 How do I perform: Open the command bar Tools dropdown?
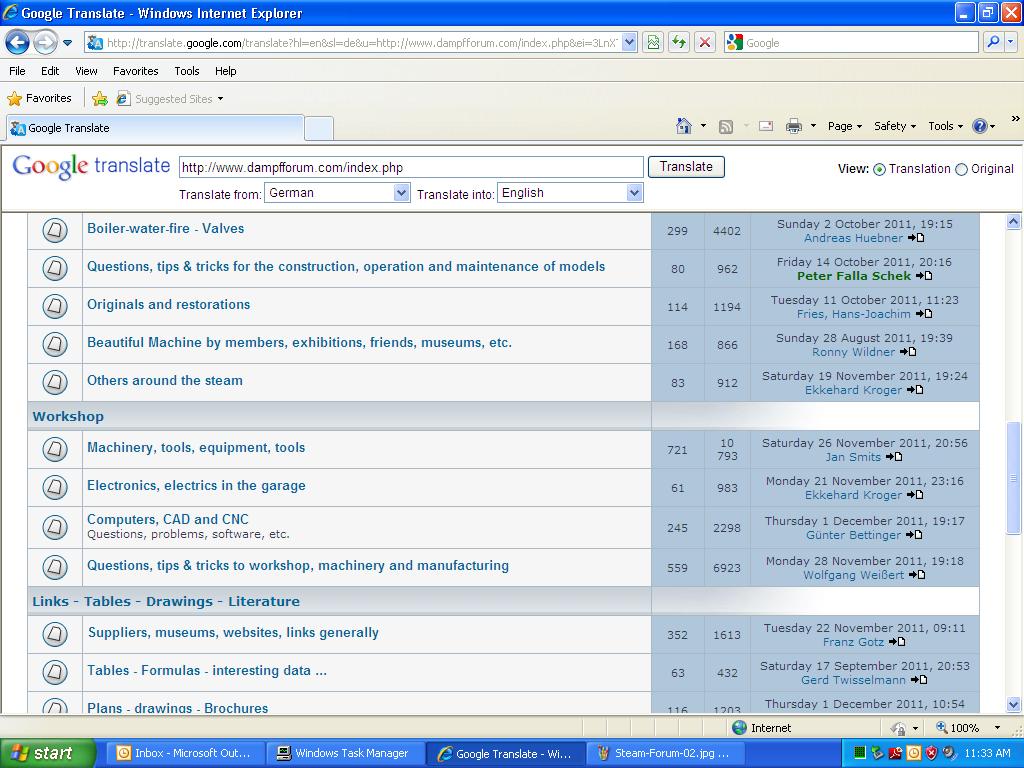click(x=946, y=126)
